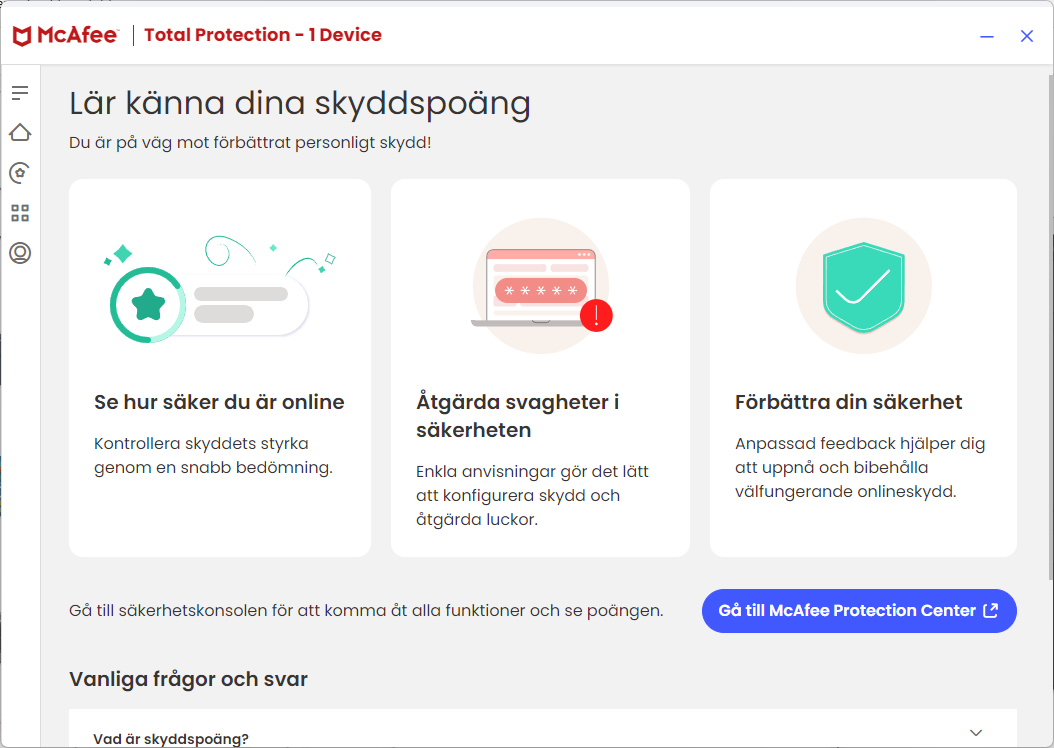1054x748 pixels.
Task: Open the features grid icon in sidebar
Action: [x=20, y=212]
